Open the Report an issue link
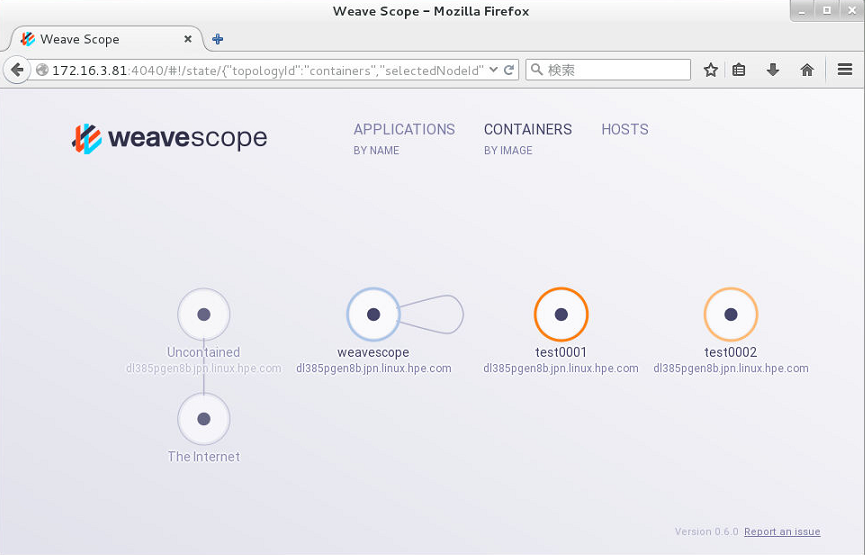The height and width of the screenshot is (555, 865). 782,531
